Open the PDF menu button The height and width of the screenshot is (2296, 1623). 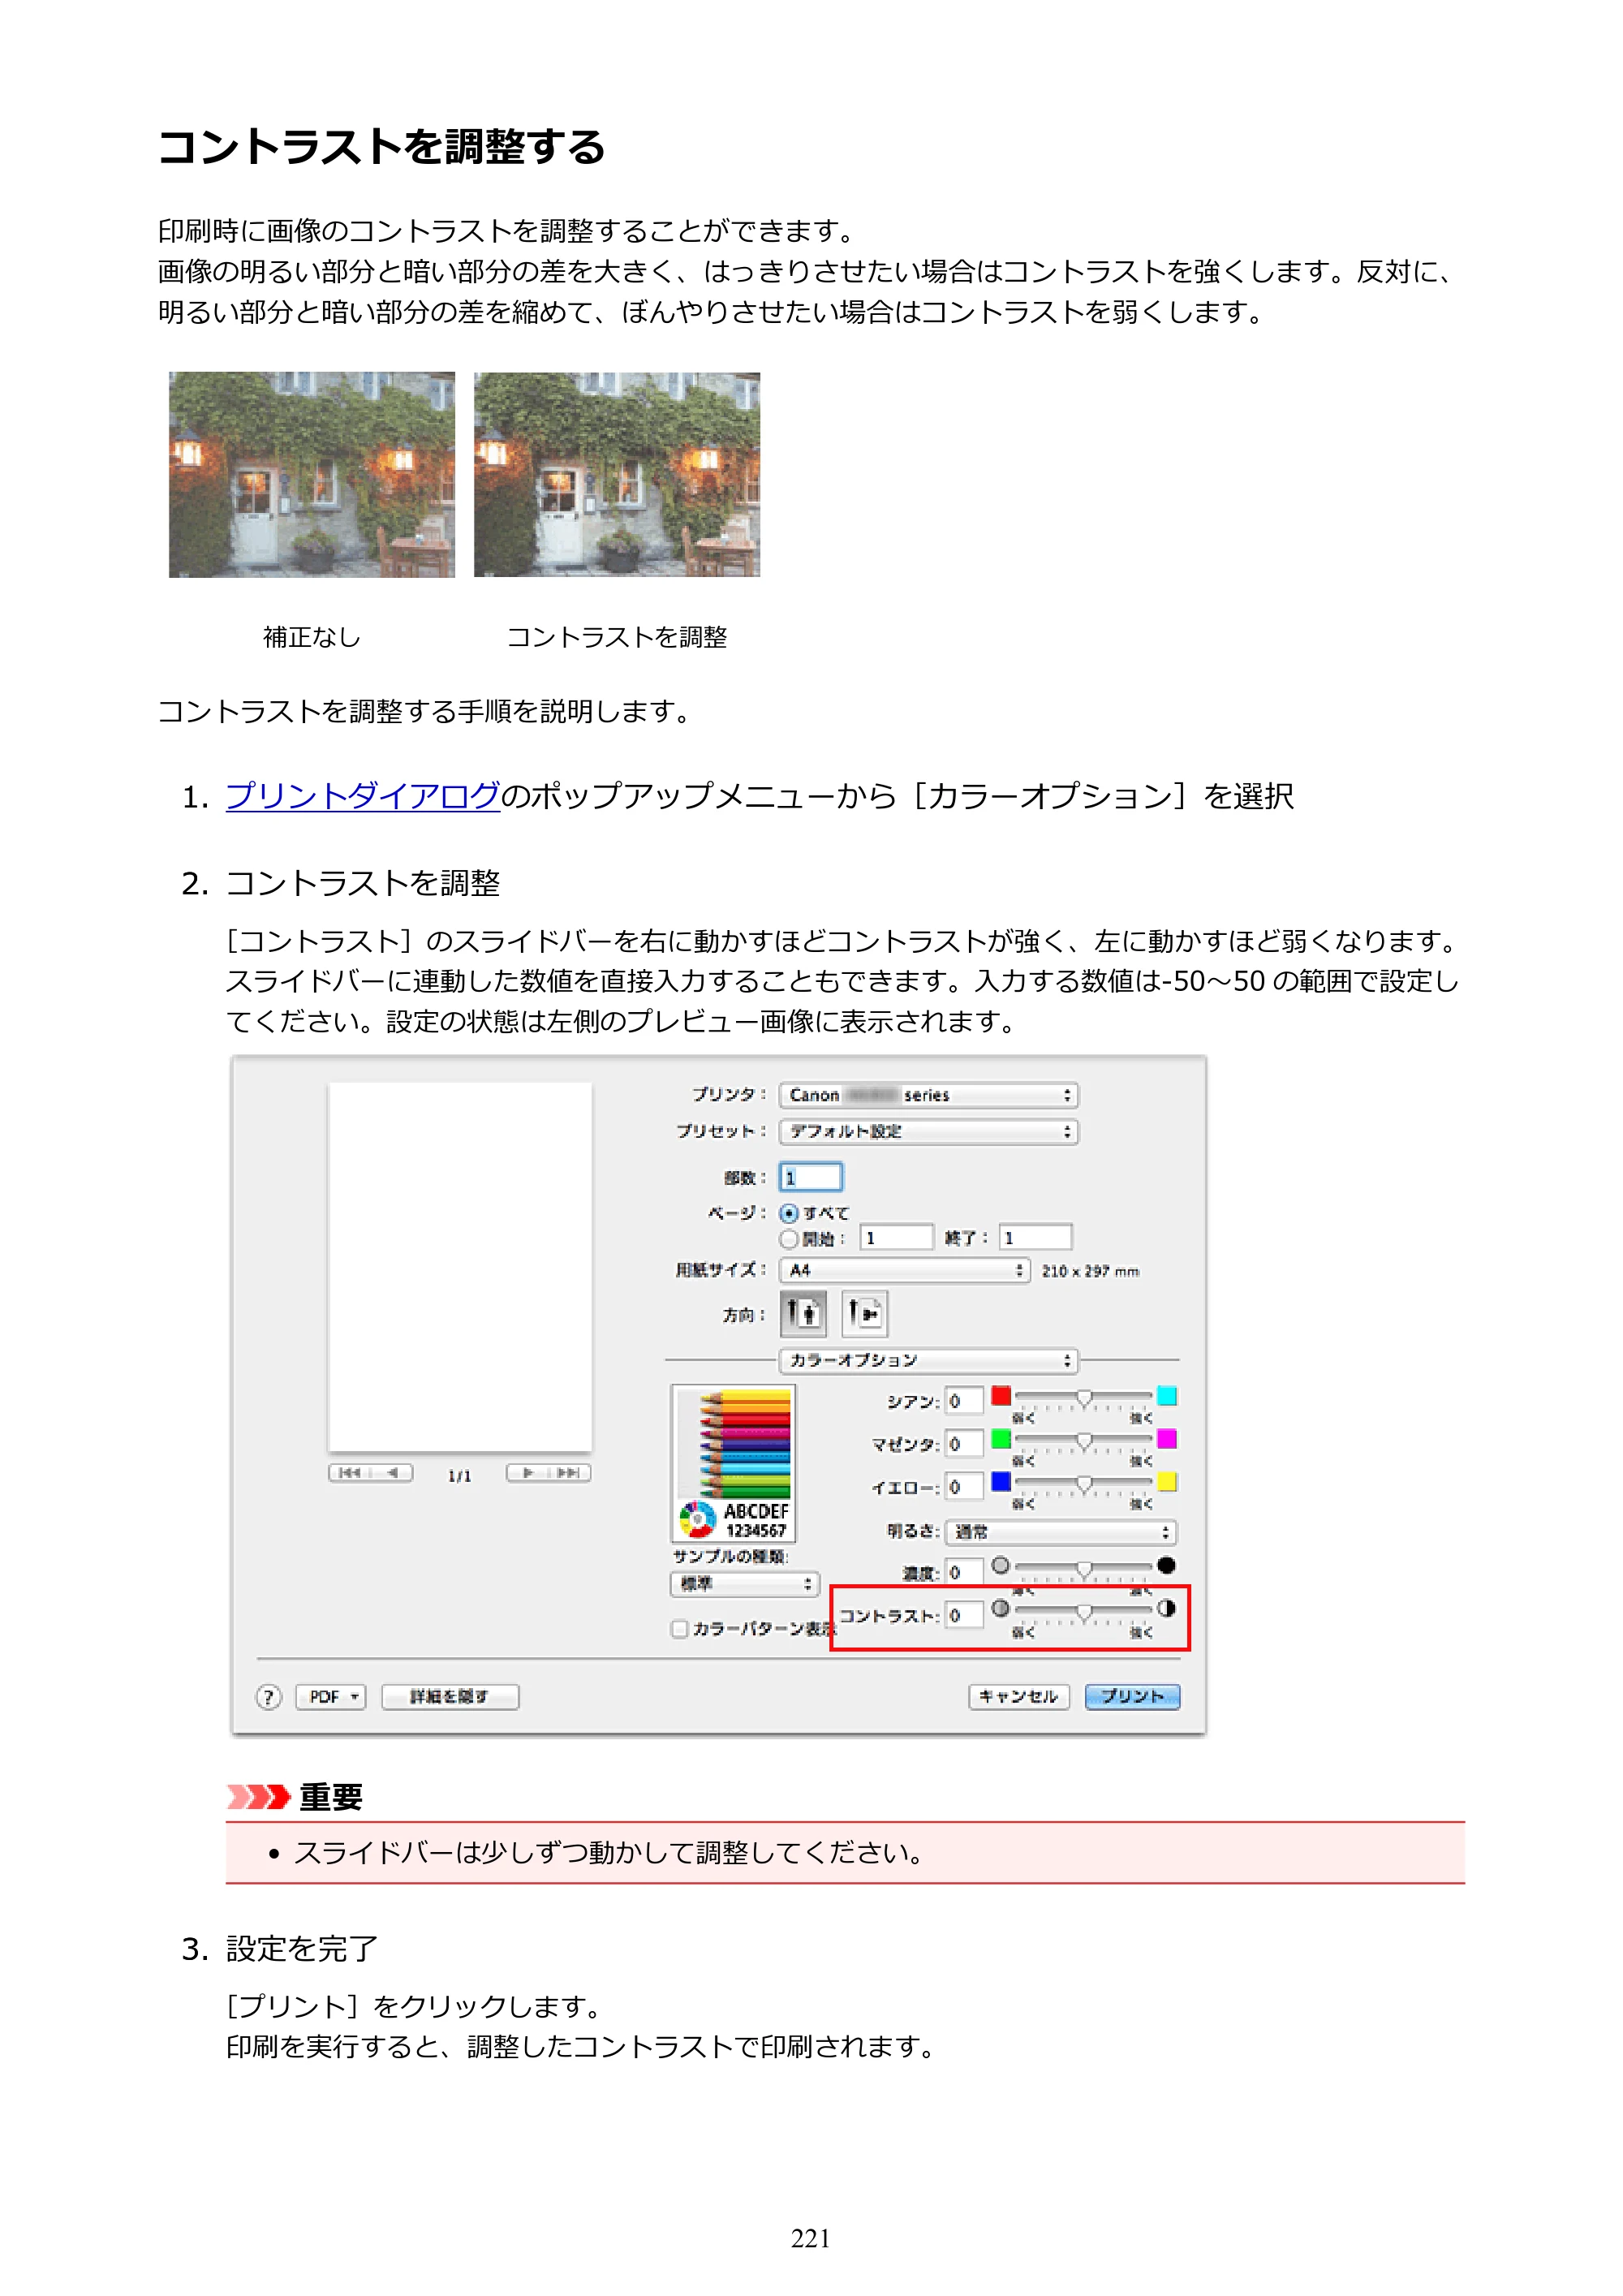coord(331,1697)
